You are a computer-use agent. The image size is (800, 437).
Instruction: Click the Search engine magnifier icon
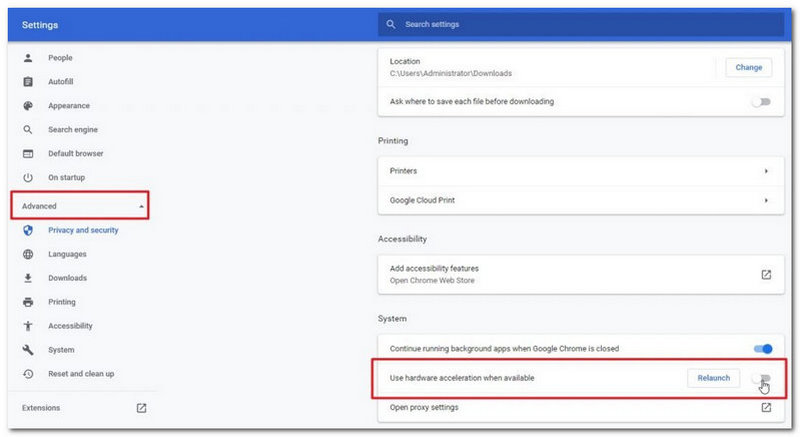[28, 130]
